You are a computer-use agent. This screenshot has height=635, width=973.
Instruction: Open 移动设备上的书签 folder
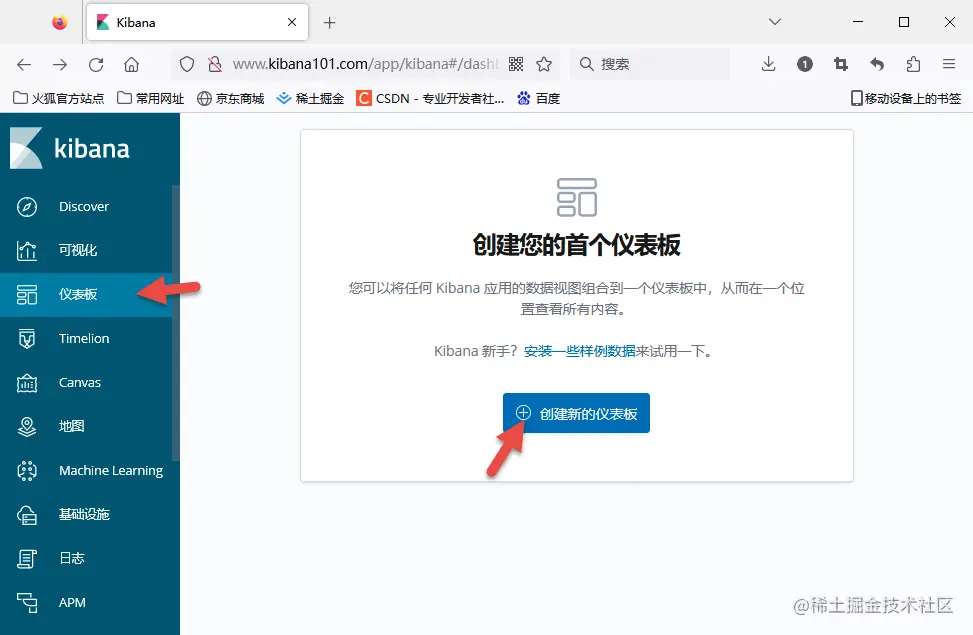[906, 98]
